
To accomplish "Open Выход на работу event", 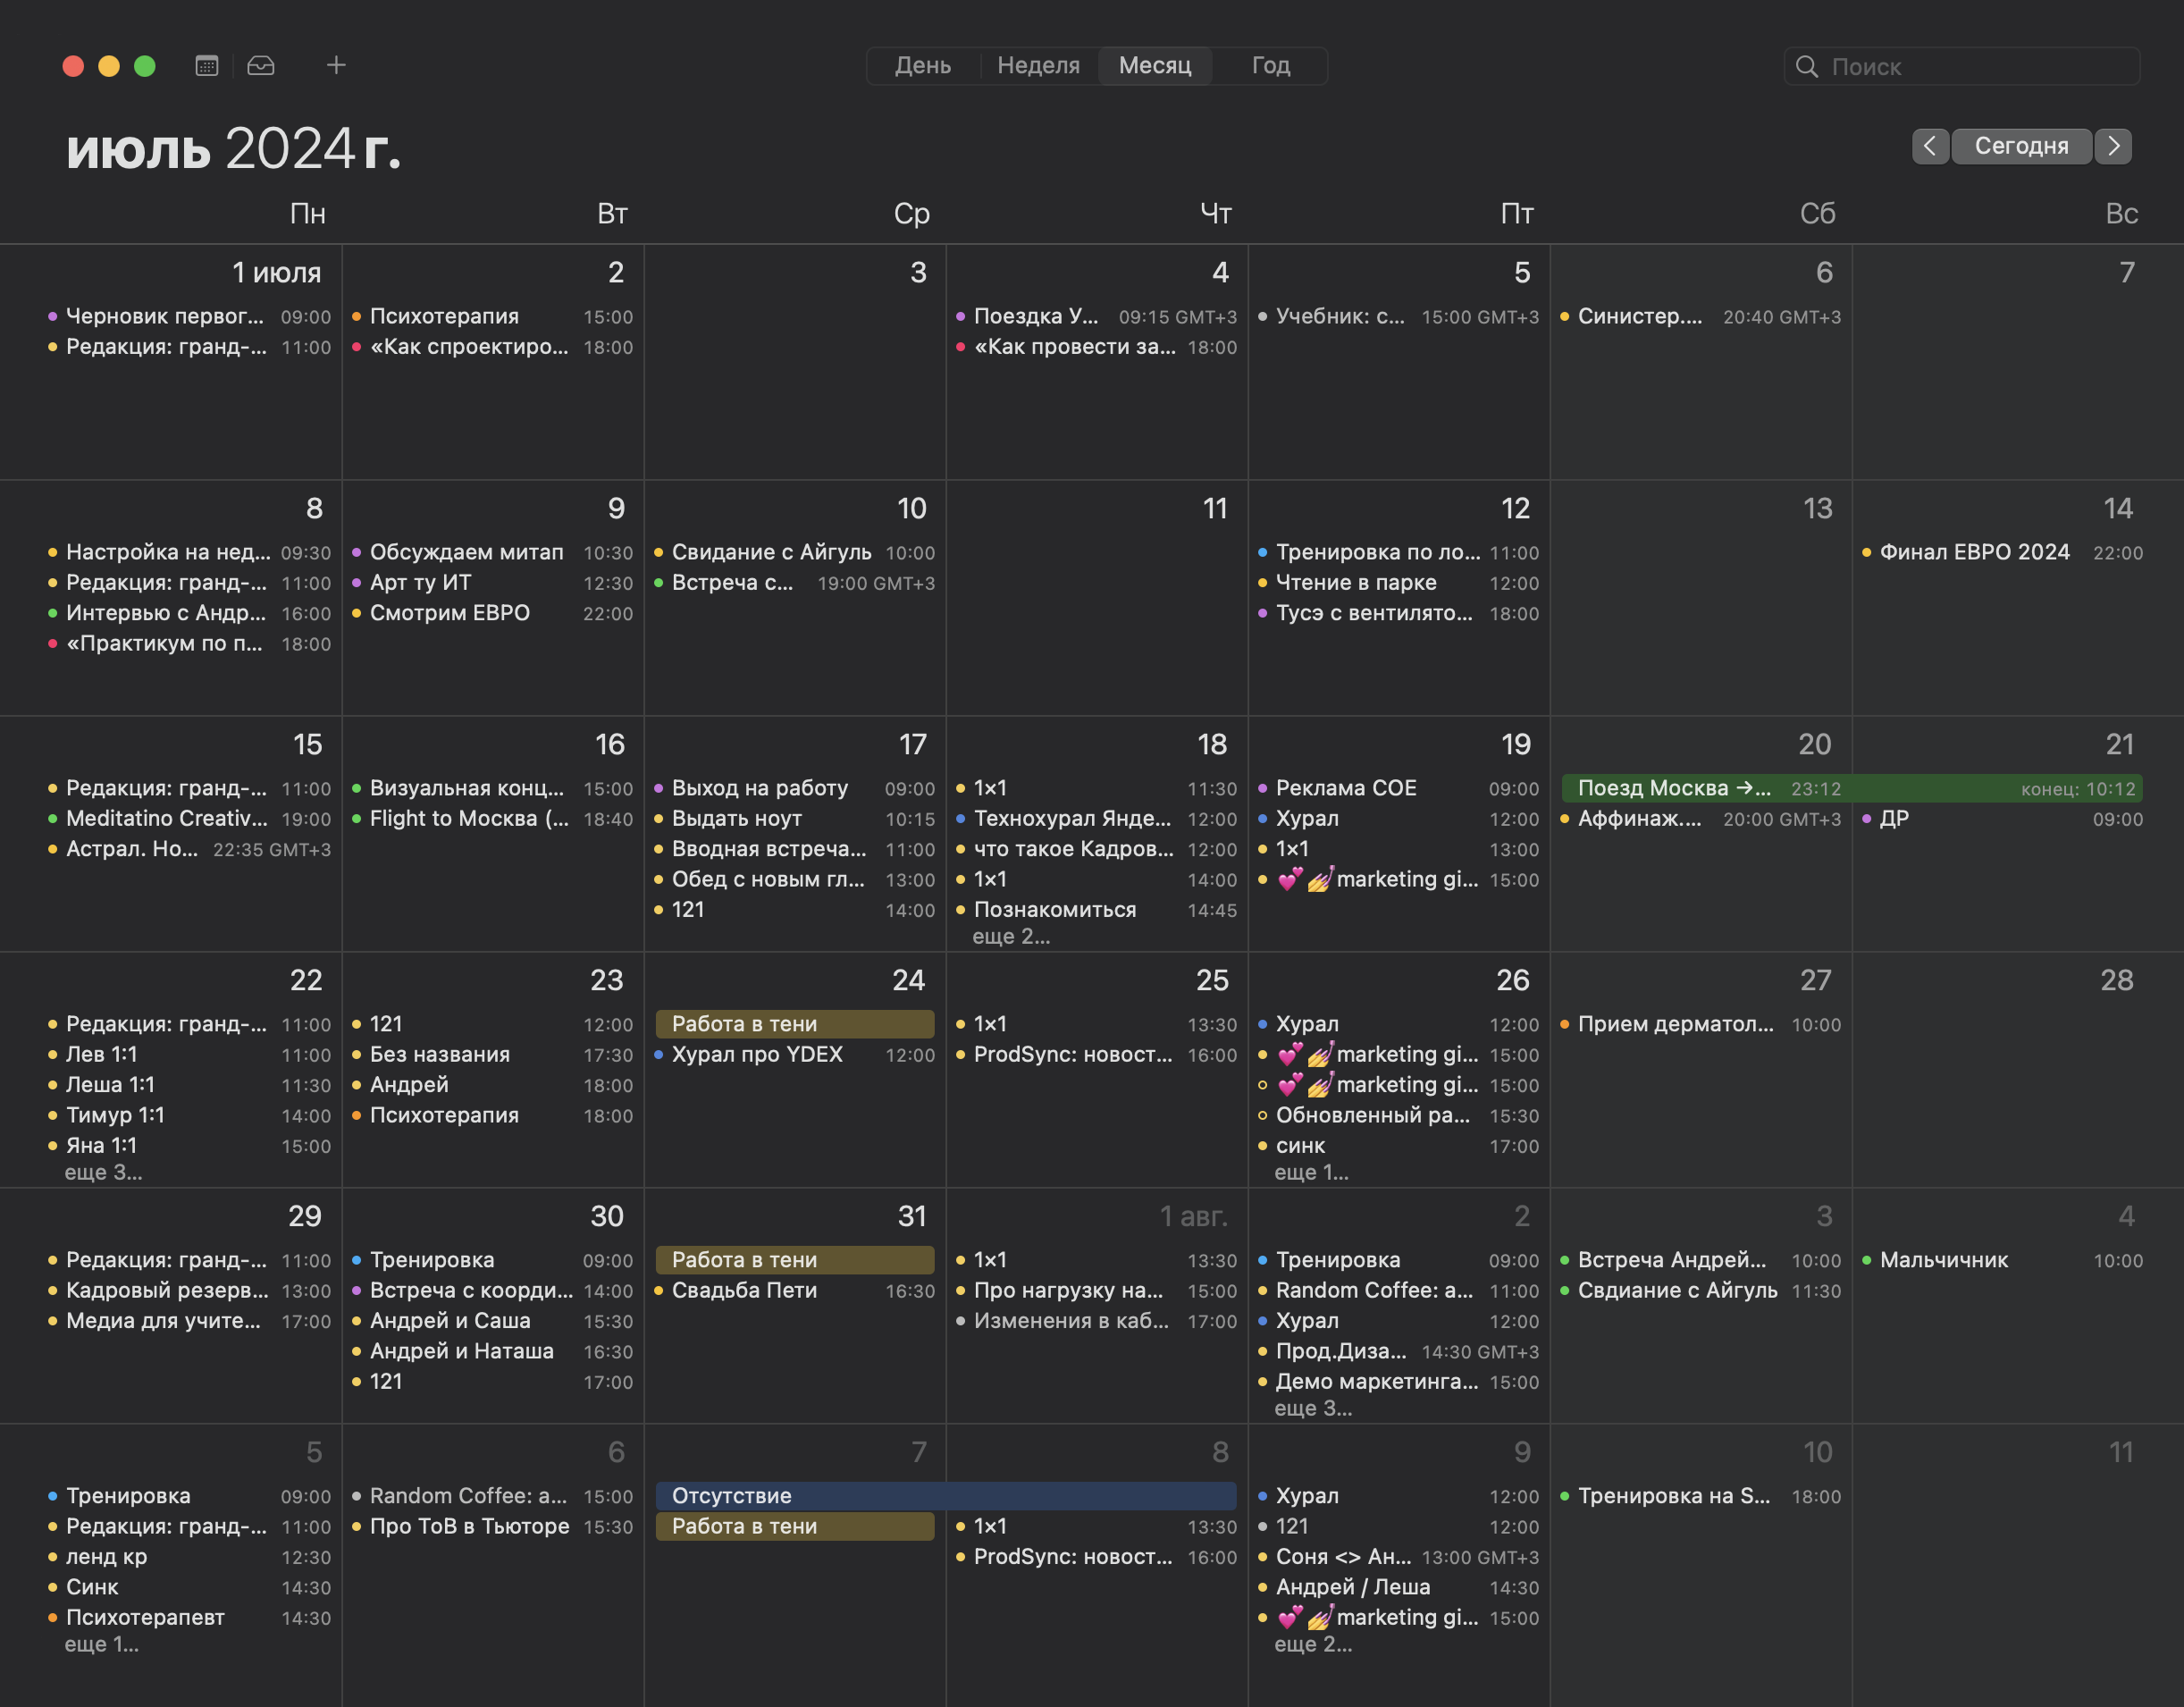I will click(x=795, y=789).
